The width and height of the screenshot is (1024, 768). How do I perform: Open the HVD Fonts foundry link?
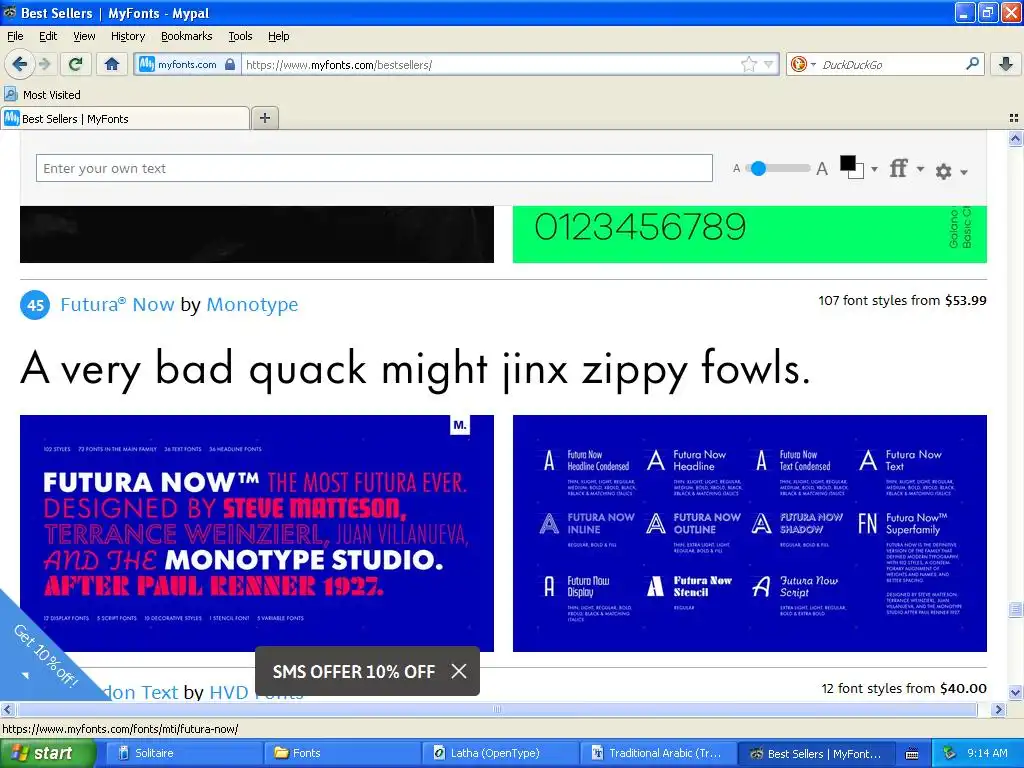click(x=256, y=692)
